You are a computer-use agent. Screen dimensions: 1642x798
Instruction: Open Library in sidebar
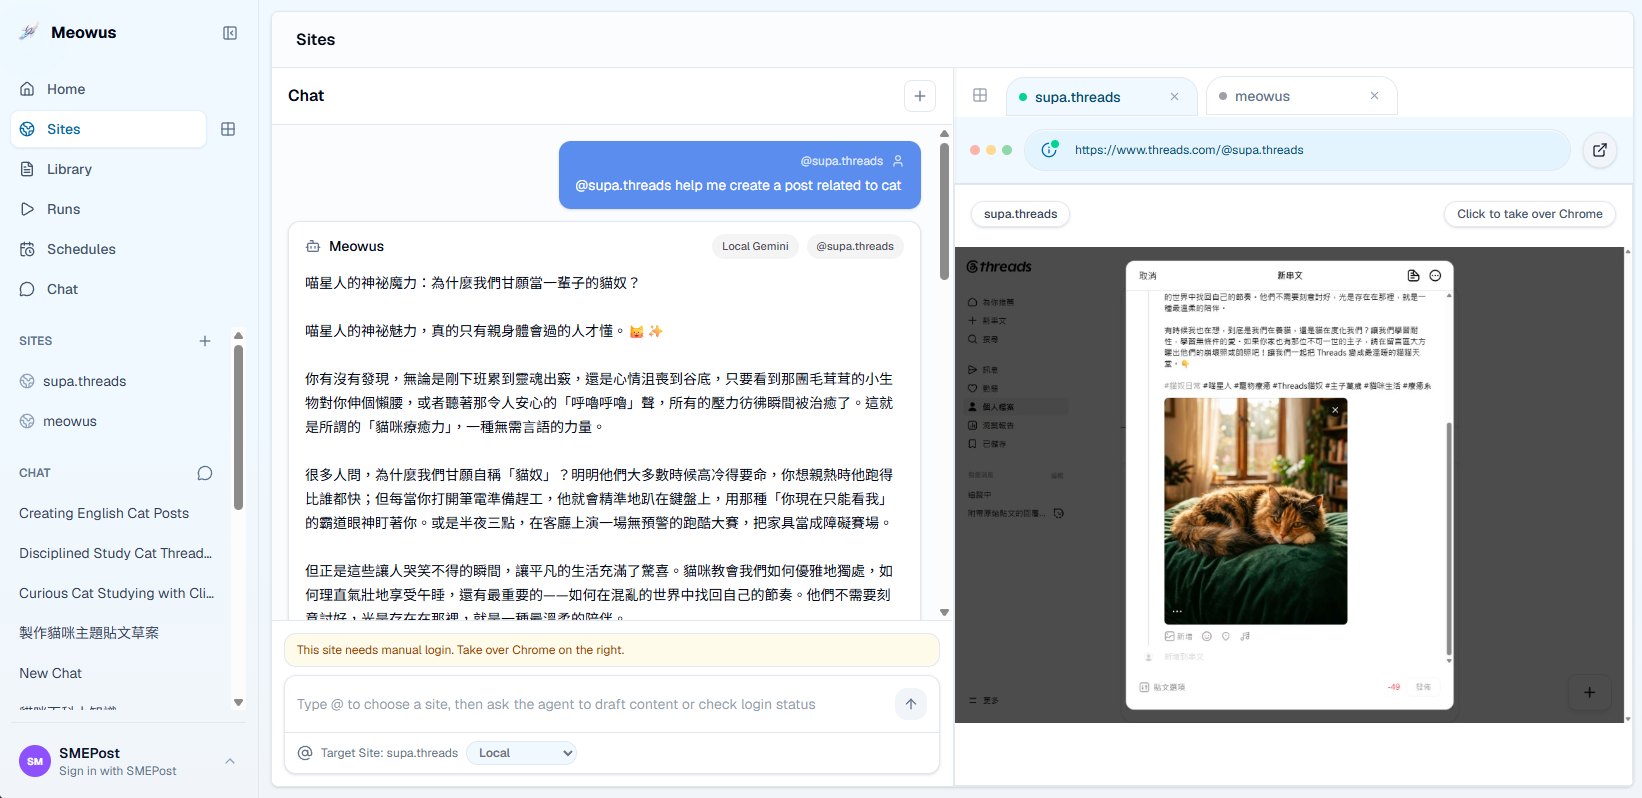point(108,169)
